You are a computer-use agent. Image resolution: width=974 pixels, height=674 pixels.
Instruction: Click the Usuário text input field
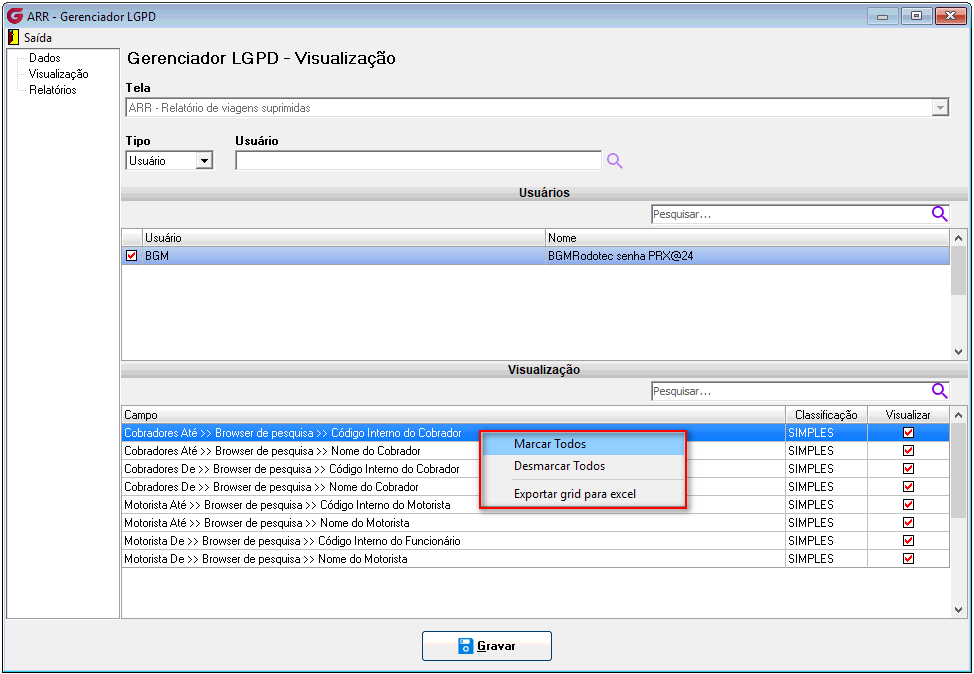point(418,161)
